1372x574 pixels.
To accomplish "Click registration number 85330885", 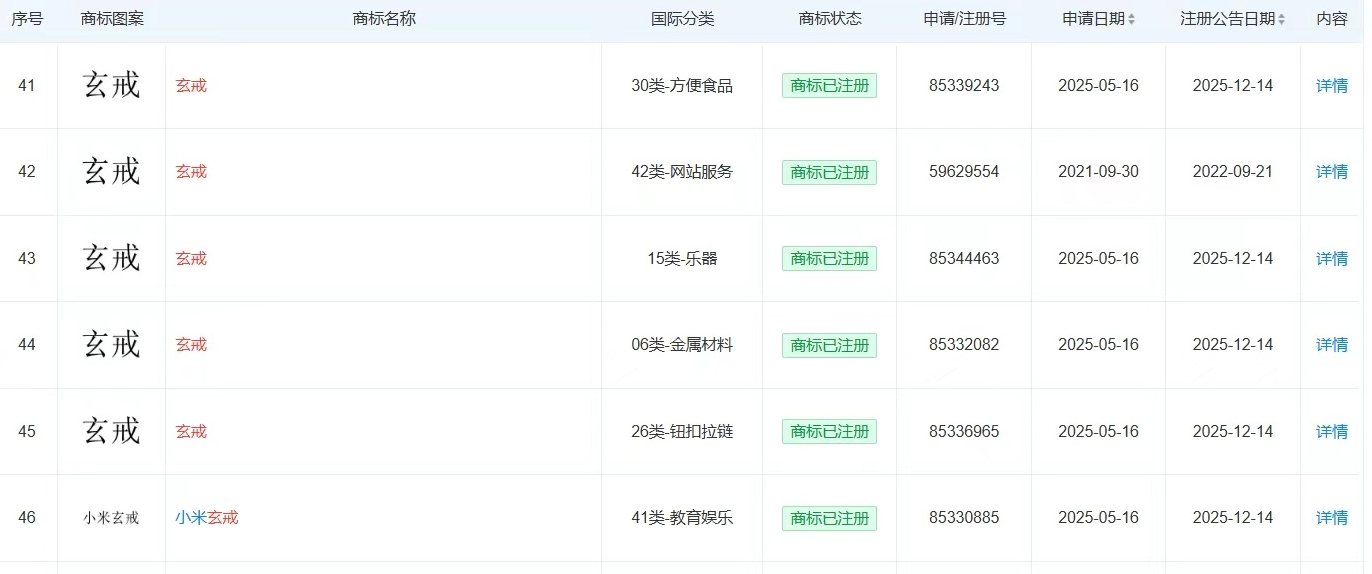I will pos(964,518).
